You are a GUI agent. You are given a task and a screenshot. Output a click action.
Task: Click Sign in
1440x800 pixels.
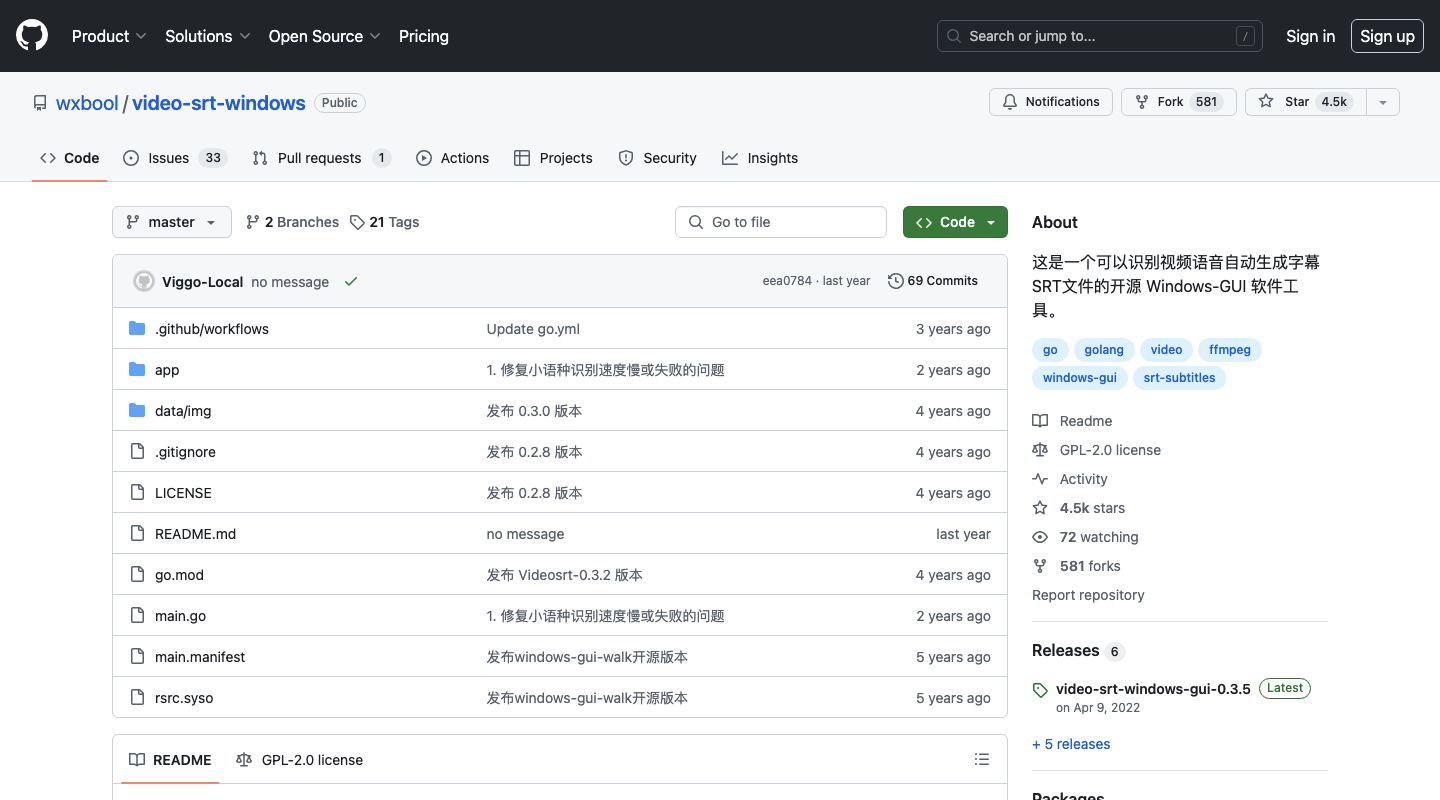[x=1310, y=36]
